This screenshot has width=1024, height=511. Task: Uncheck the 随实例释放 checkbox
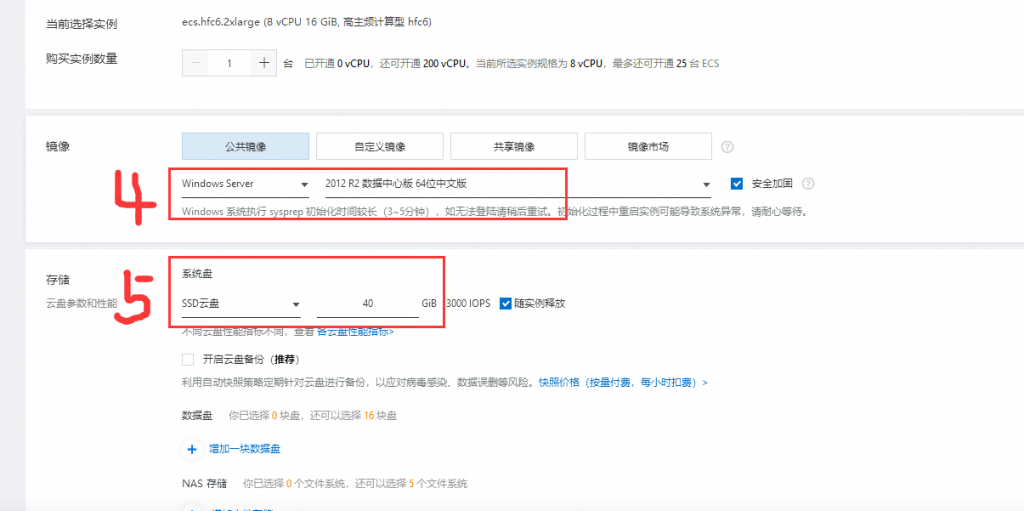(x=506, y=303)
